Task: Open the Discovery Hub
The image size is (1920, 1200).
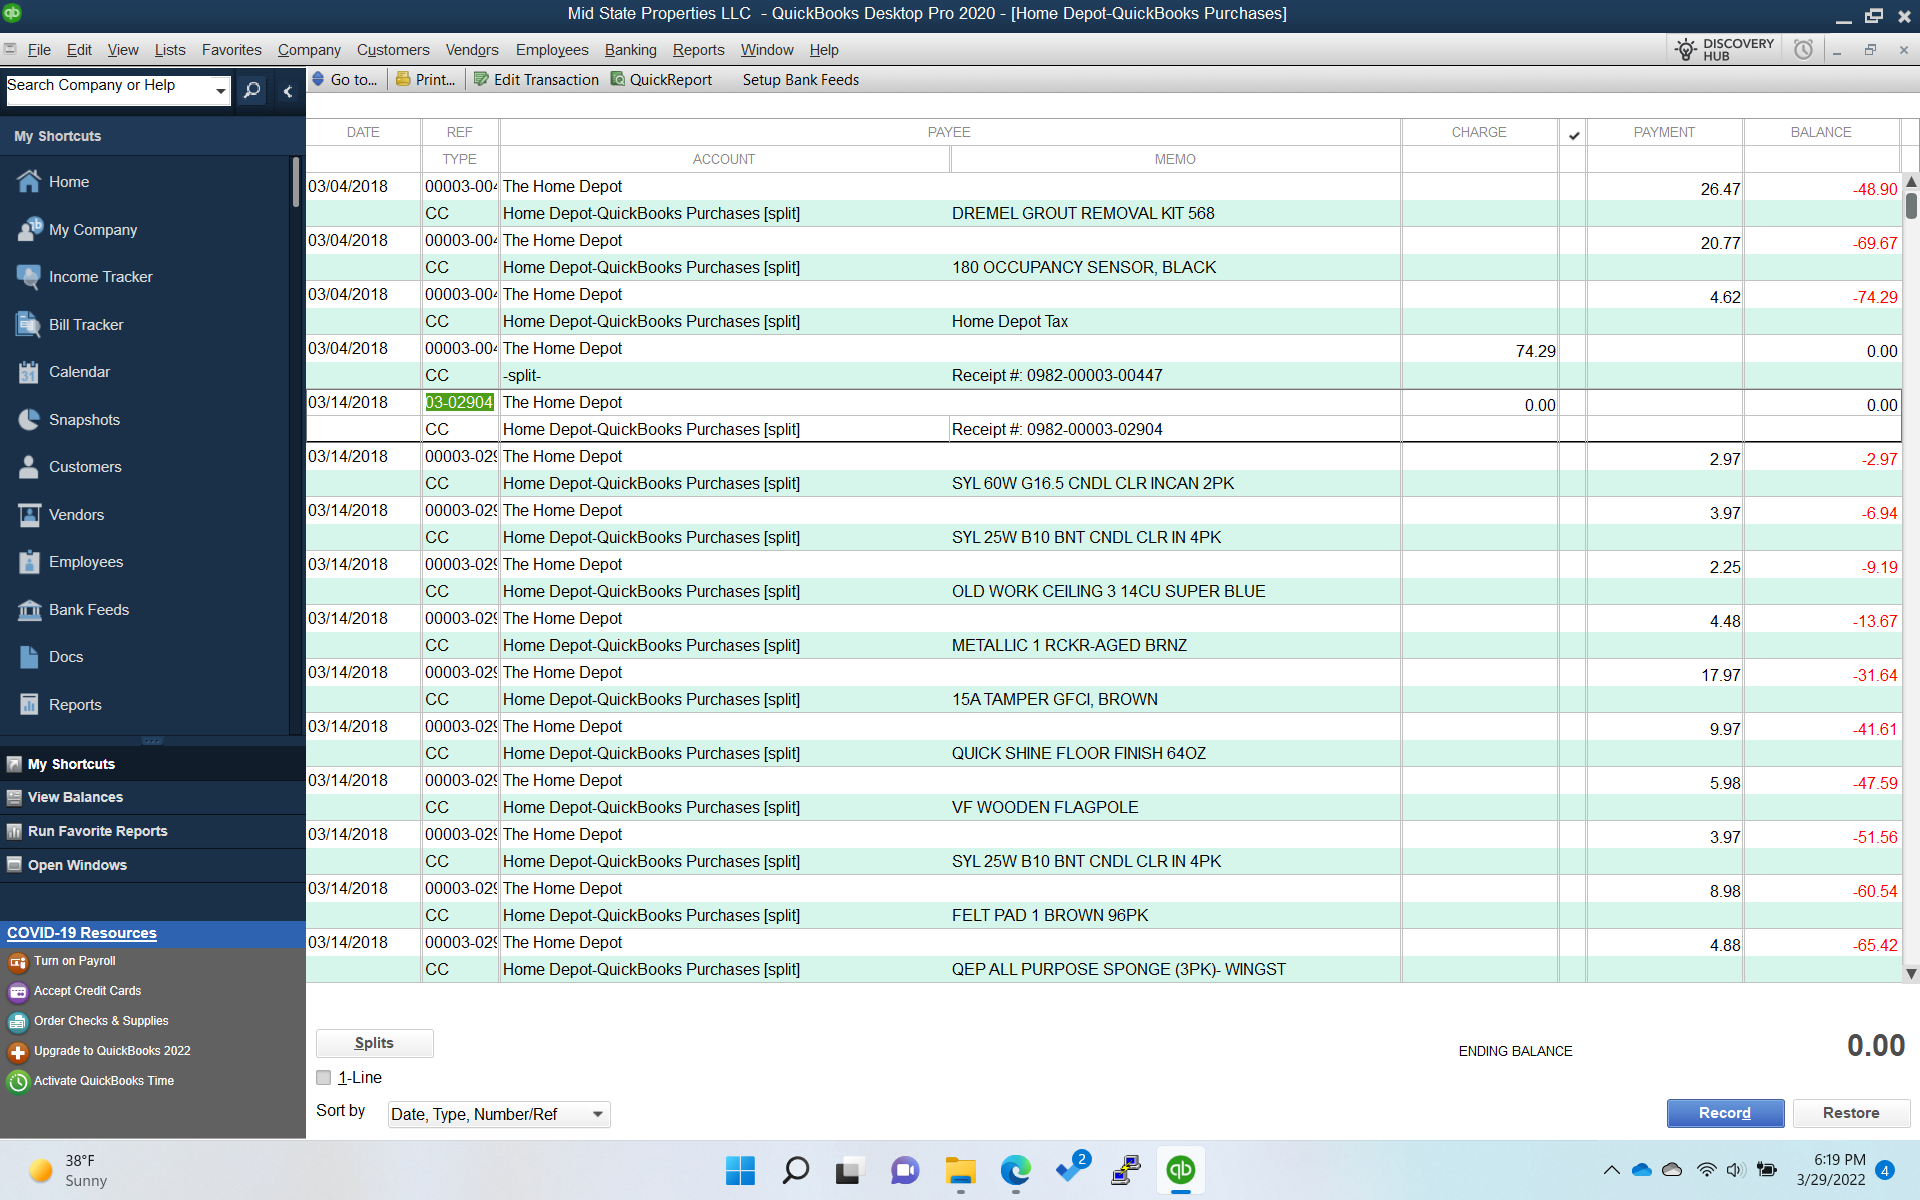Action: coord(1725,50)
